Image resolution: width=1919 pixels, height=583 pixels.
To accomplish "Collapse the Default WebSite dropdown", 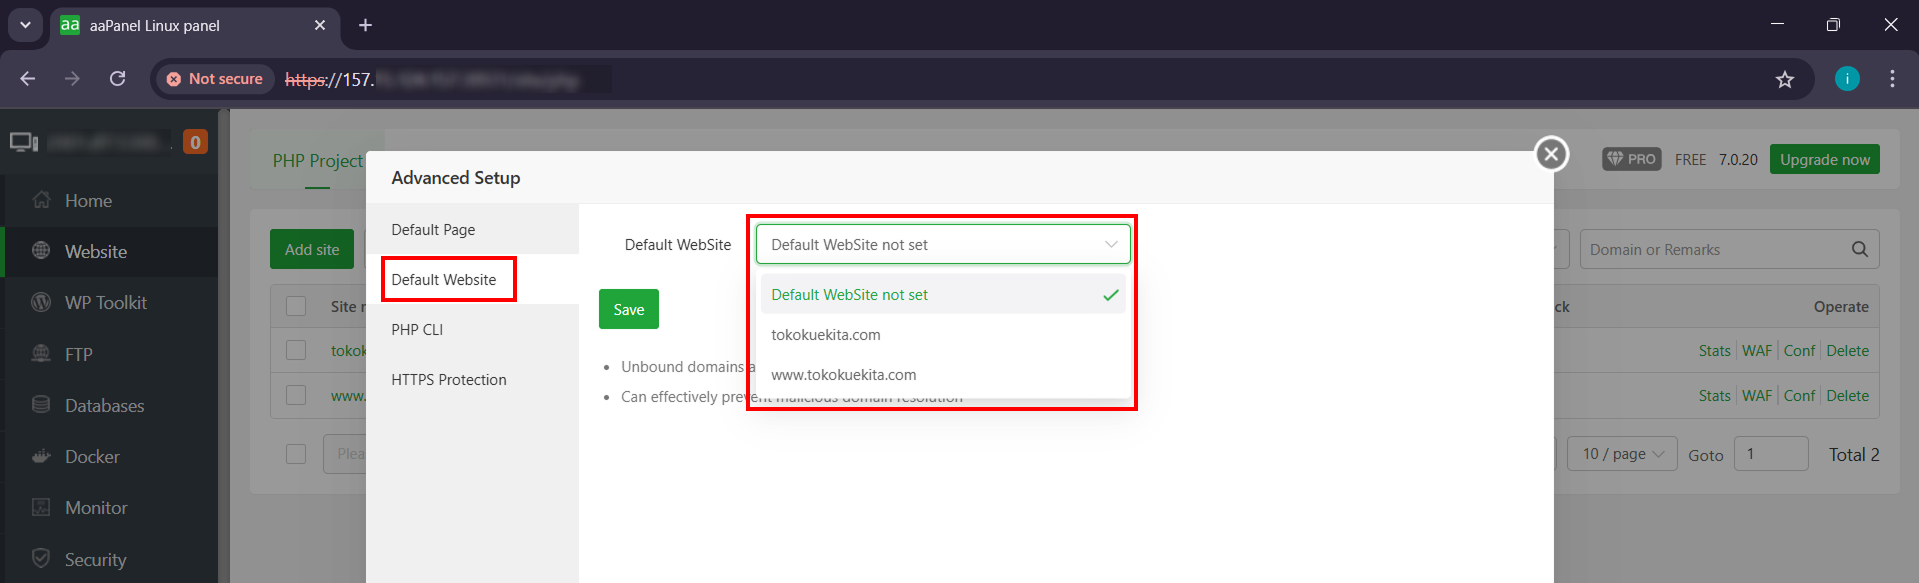I will 943,244.
